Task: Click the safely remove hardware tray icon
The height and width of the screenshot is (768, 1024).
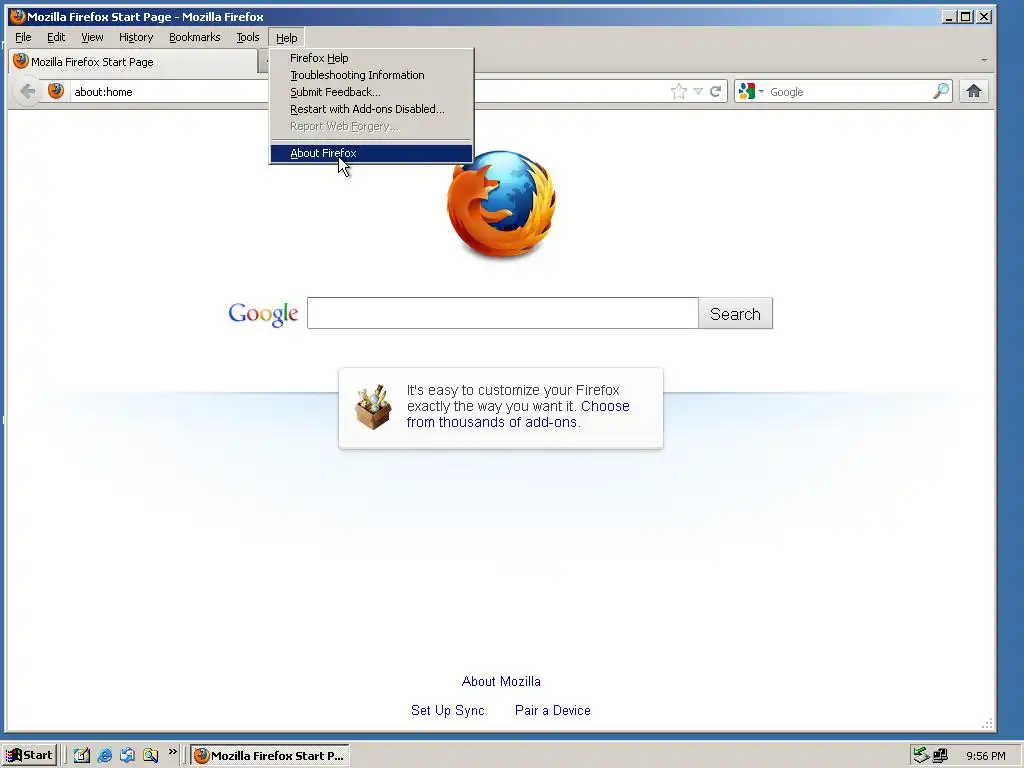Action: click(921, 755)
